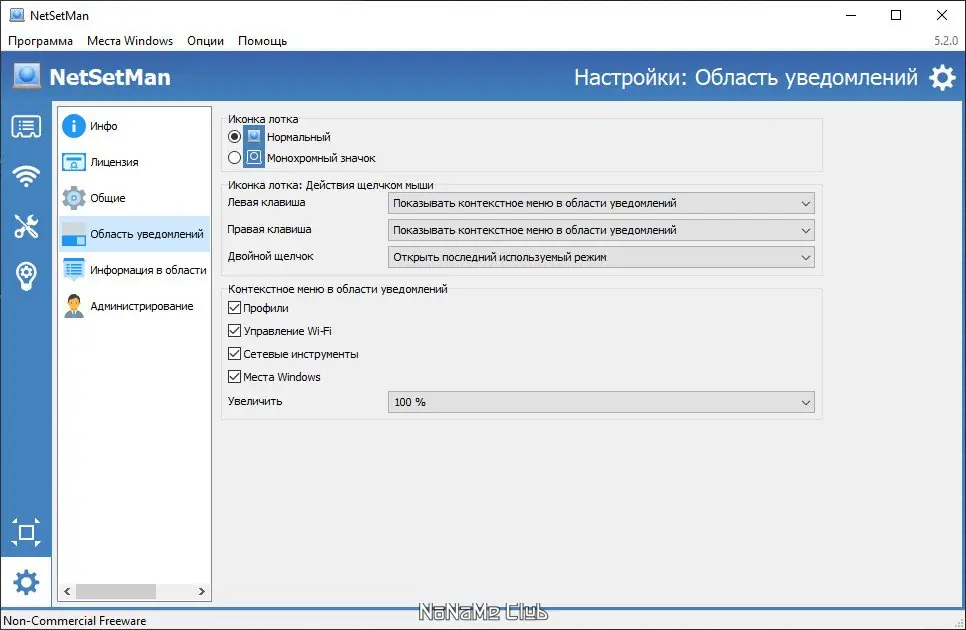Open the network tools wrench icon
966x630 pixels.
(26, 226)
